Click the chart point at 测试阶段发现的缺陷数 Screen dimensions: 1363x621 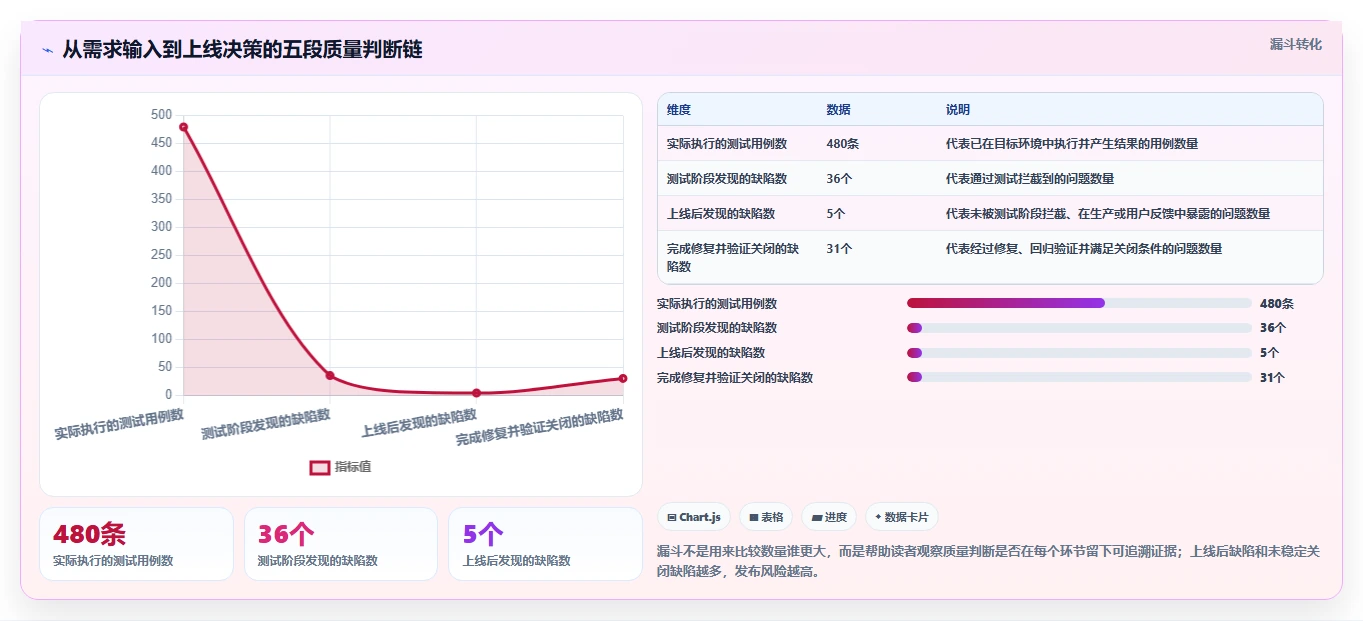point(330,375)
